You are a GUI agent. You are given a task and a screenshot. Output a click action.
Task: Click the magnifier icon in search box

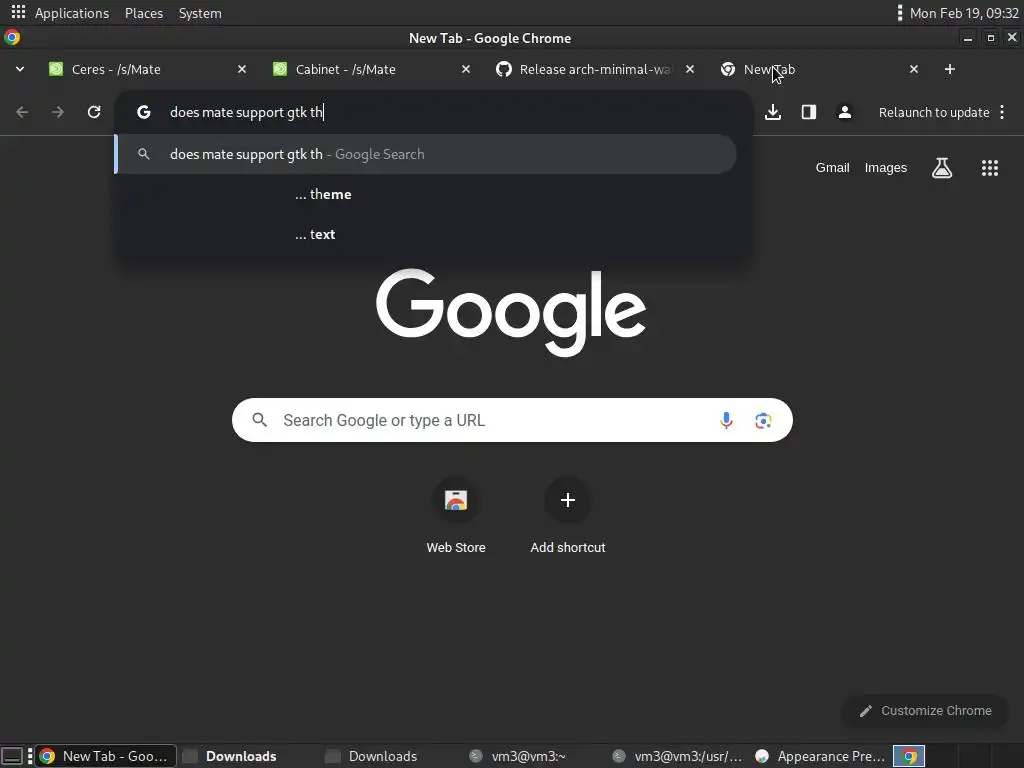[259, 420]
